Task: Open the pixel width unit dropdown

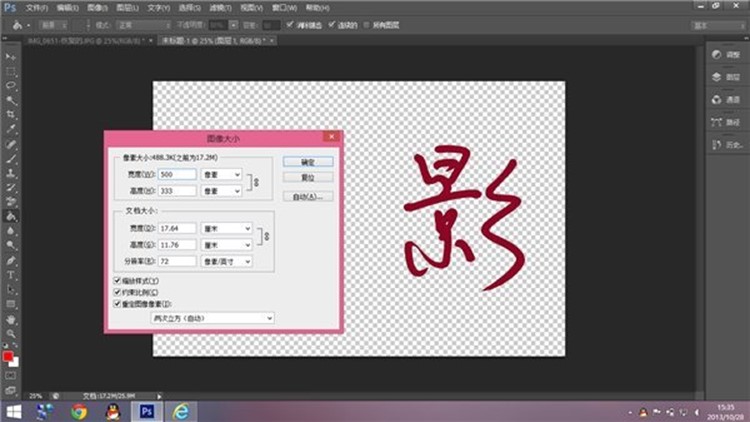Action: pos(222,174)
